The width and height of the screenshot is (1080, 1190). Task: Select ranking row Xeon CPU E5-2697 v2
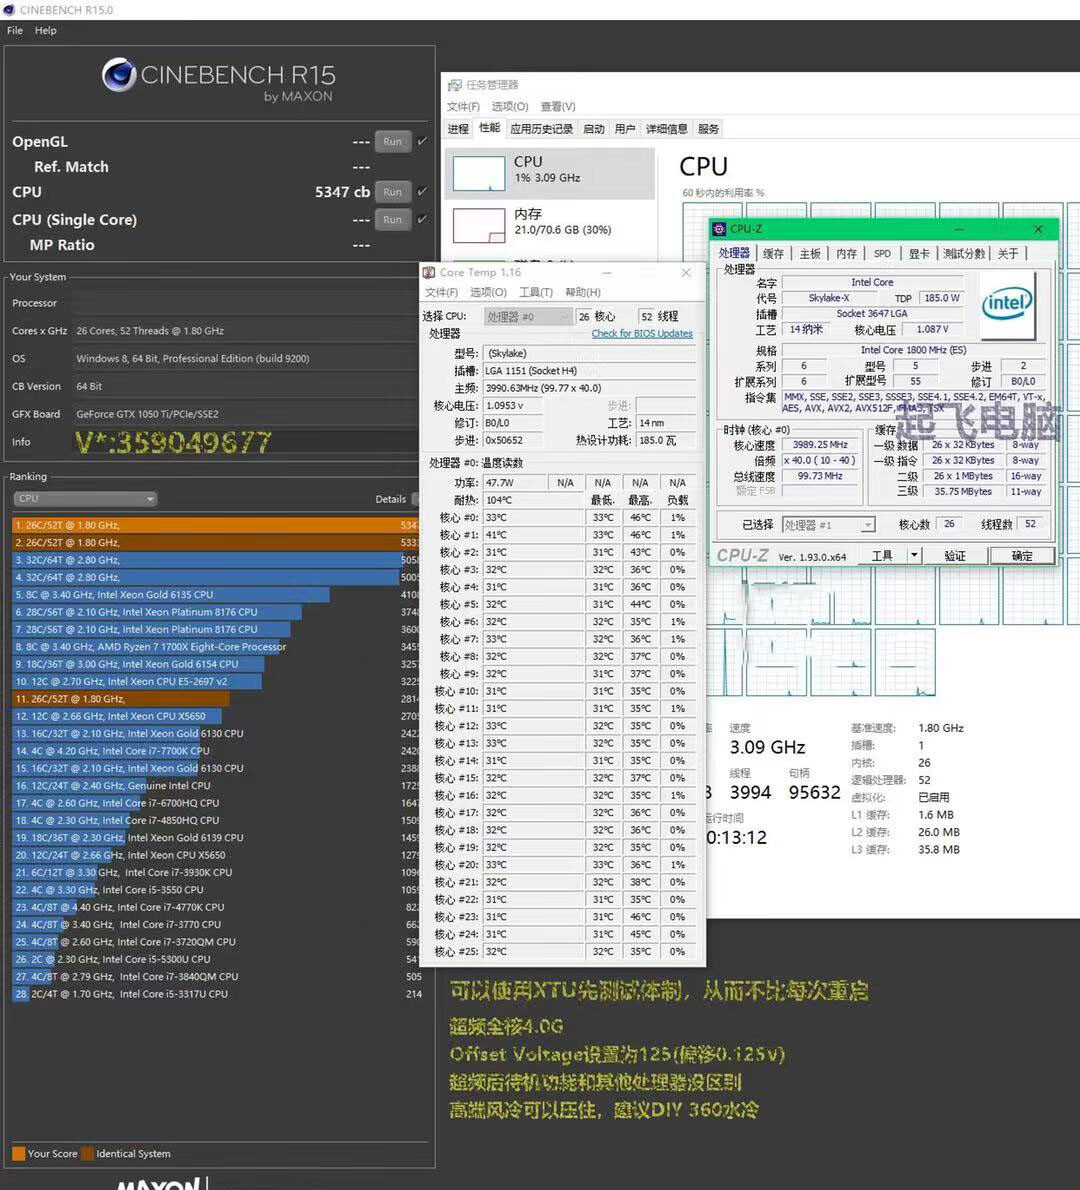pyautogui.click(x=216, y=682)
